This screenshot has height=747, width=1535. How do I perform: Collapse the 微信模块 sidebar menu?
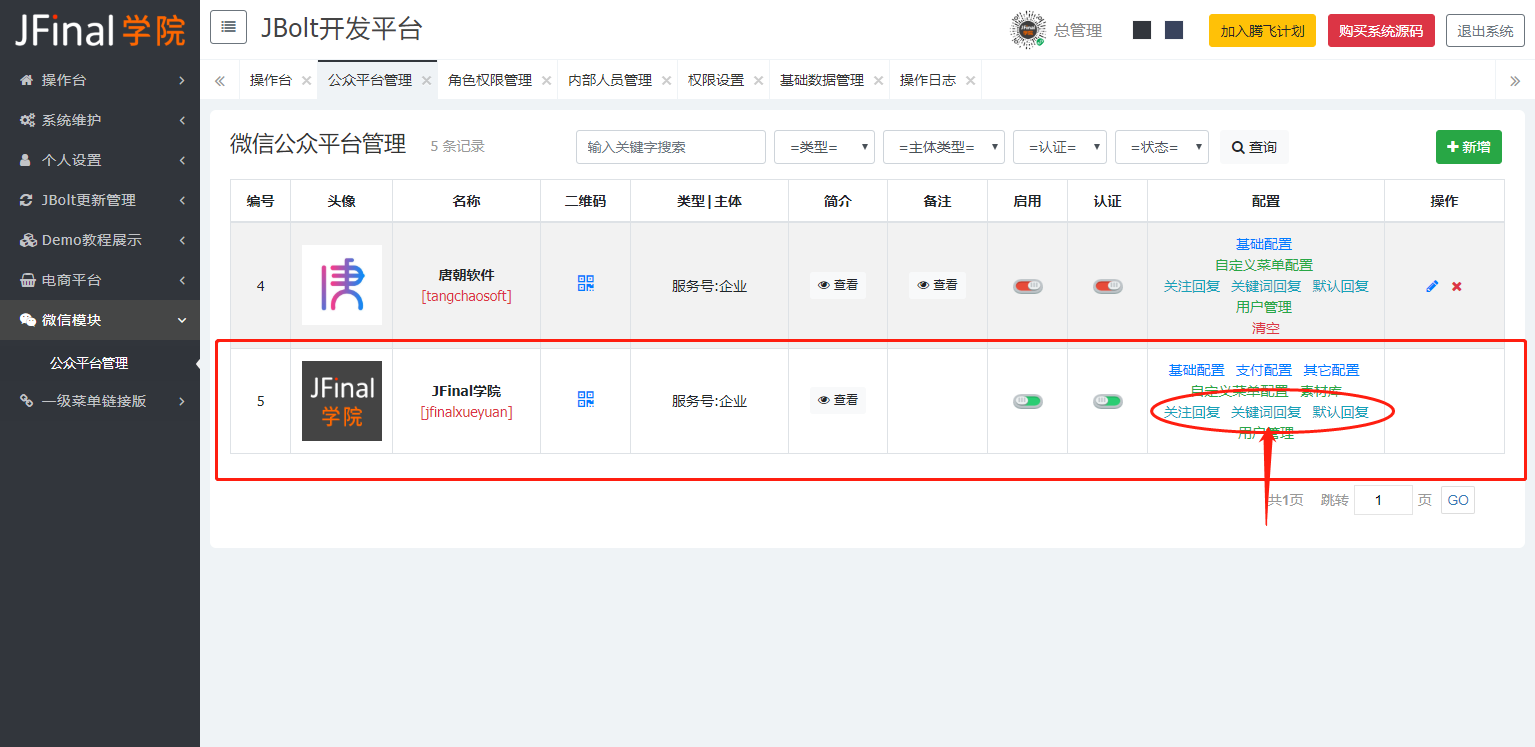[x=100, y=320]
